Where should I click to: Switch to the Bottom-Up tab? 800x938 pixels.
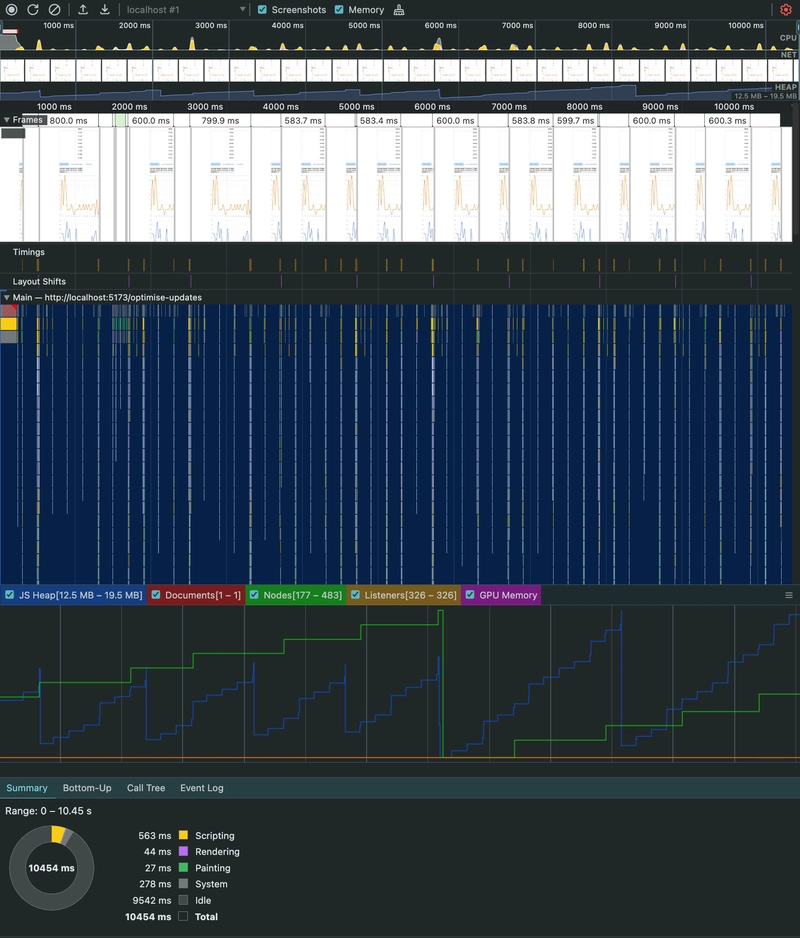point(87,788)
